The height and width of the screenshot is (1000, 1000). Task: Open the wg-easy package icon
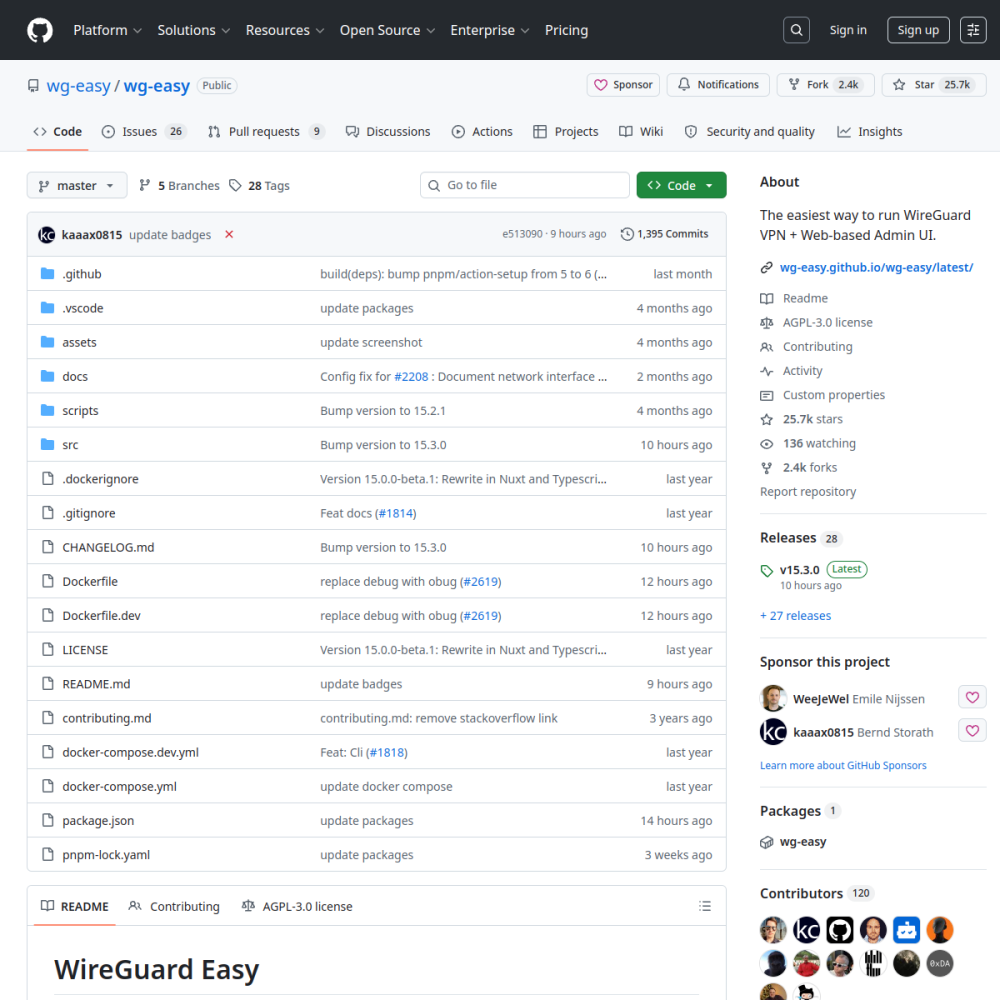767,842
